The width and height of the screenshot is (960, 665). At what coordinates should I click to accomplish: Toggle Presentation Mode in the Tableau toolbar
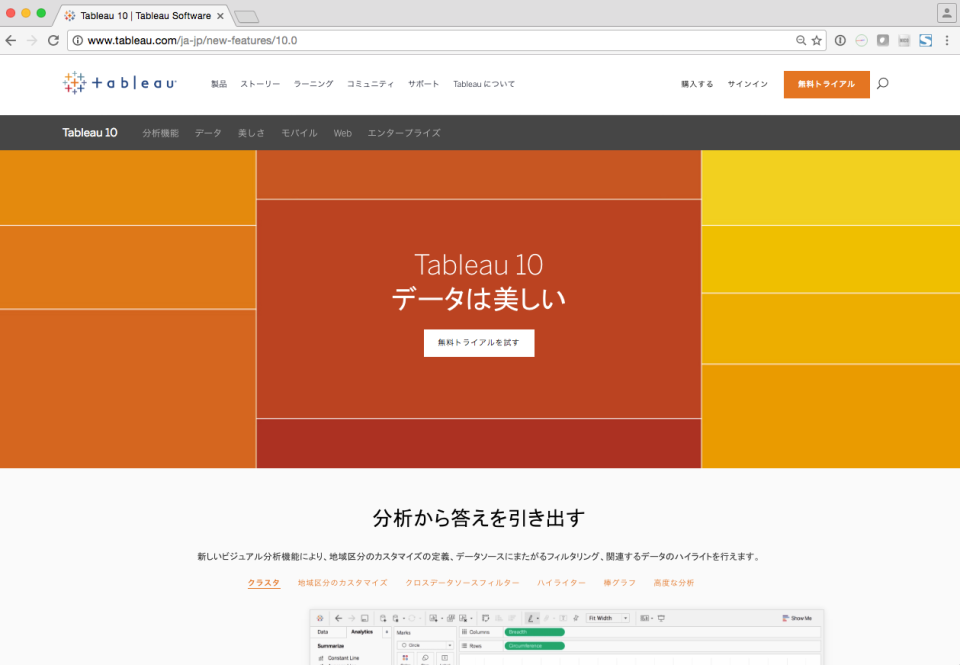pos(660,617)
